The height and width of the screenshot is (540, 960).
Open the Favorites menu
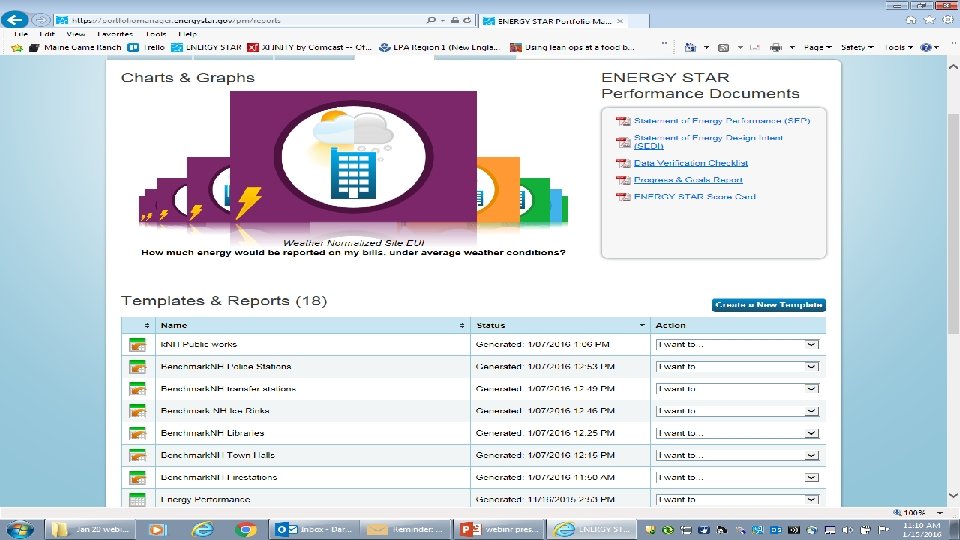(115, 34)
